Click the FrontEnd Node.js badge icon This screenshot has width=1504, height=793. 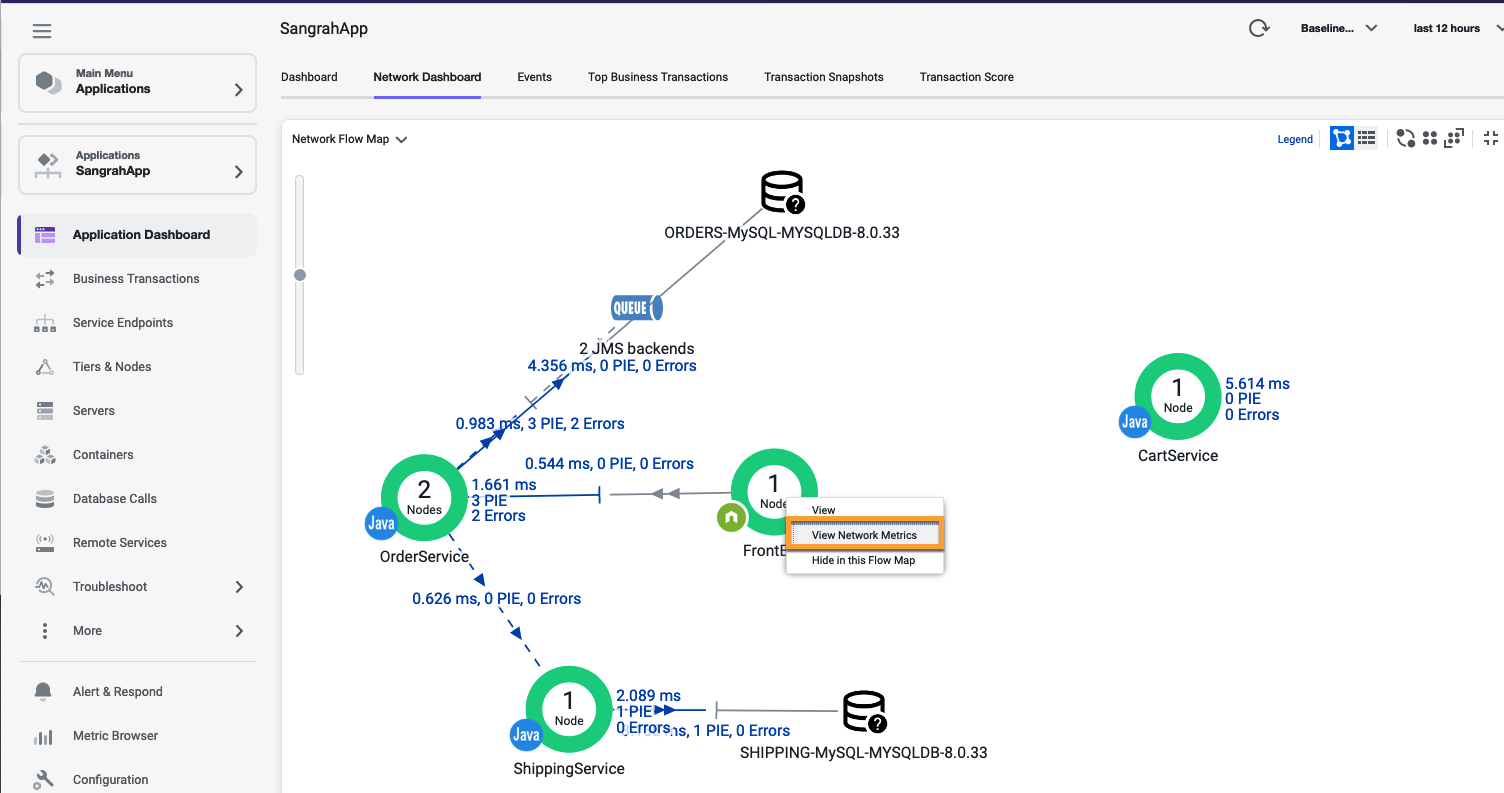point(732,517)
